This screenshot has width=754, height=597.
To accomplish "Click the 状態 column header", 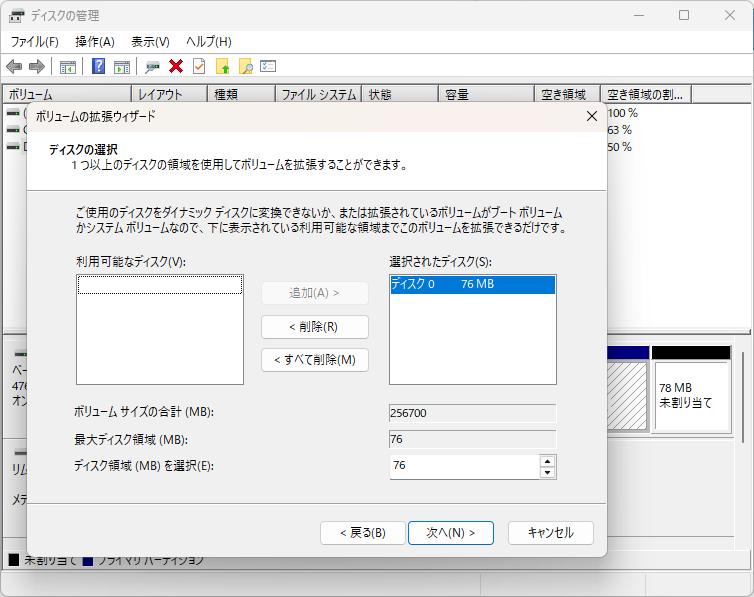I will pyautogui.click(x=400, y=94).
